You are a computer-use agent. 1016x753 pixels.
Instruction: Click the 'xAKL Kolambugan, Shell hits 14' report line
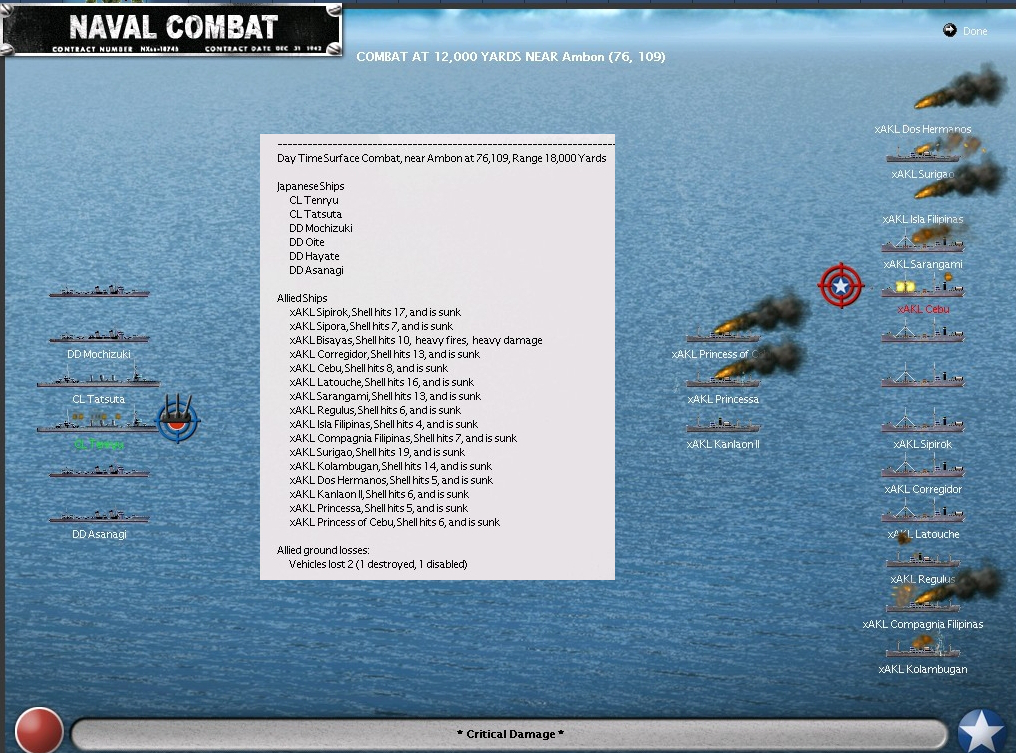(391, 466)
